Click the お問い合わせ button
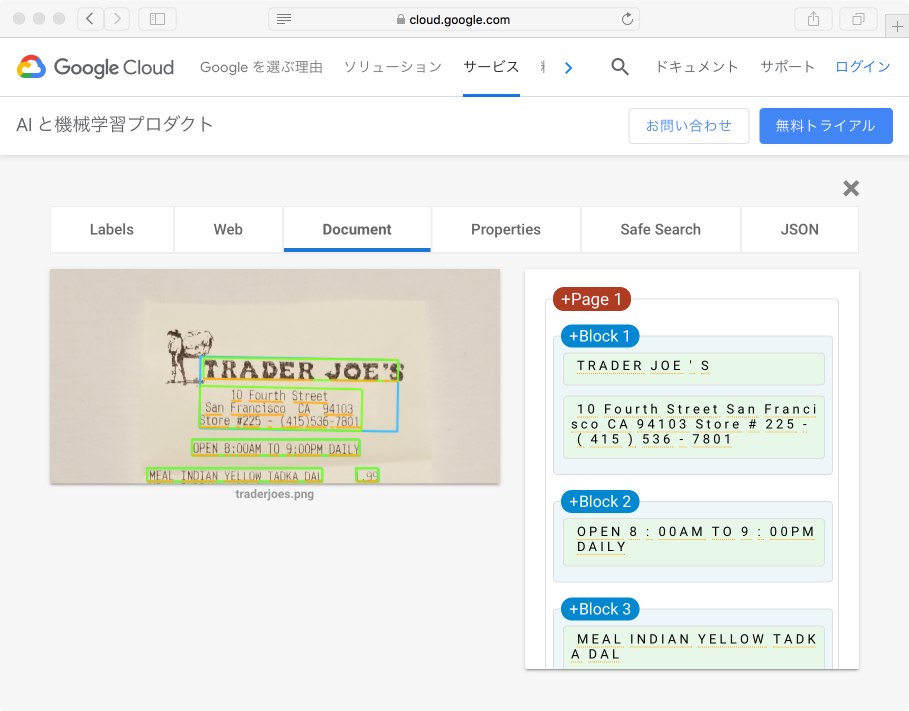 [x=689, y=126]
